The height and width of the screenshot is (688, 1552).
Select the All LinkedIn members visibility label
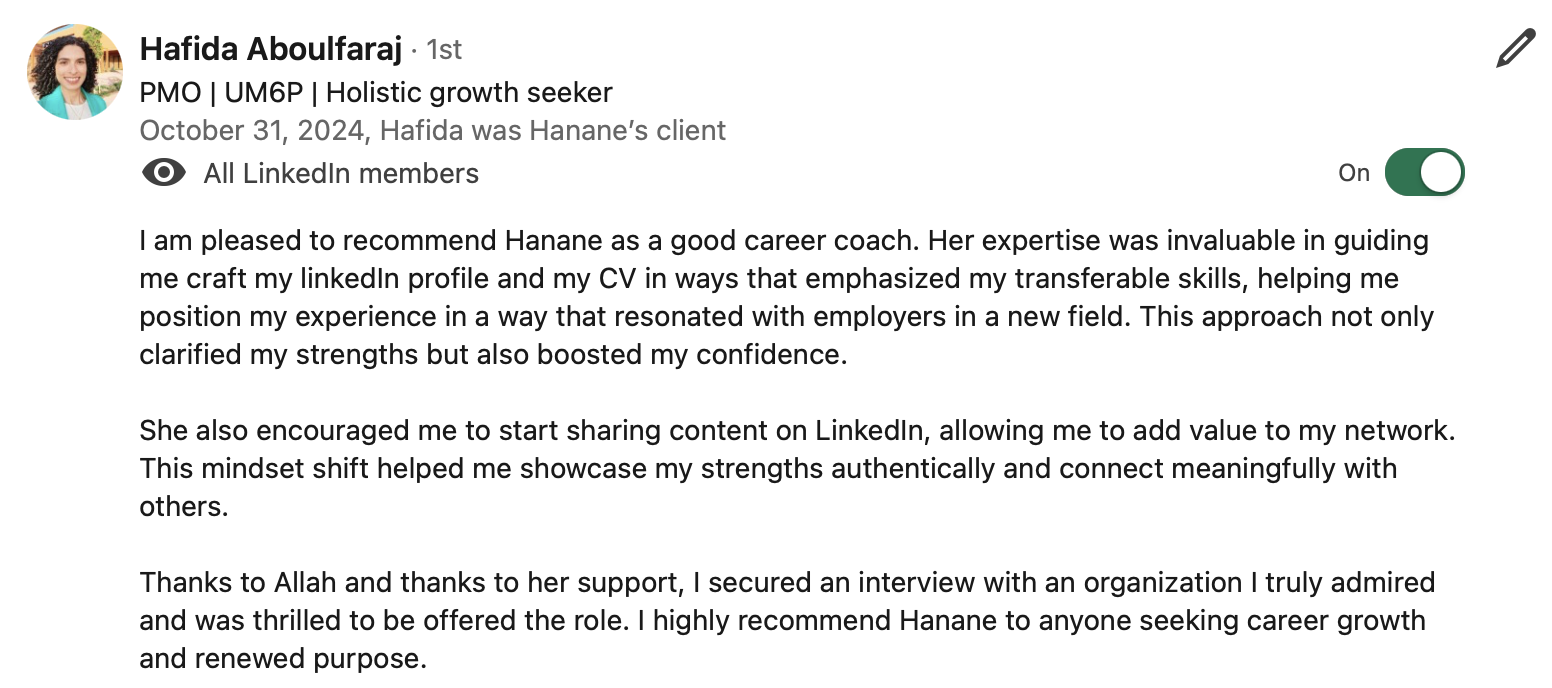pyautogui.click(x=341, y=174)
